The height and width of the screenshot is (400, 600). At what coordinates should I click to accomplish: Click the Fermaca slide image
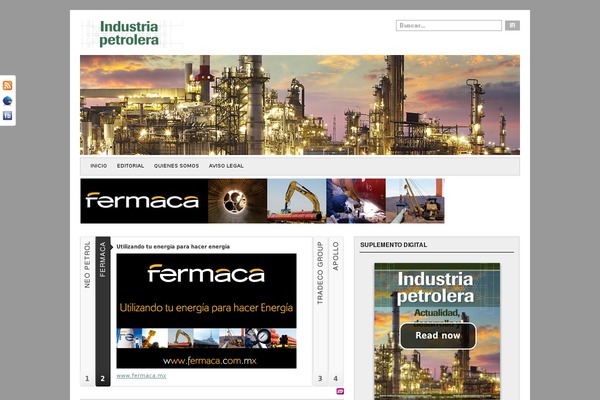click(x=206, y=311)
